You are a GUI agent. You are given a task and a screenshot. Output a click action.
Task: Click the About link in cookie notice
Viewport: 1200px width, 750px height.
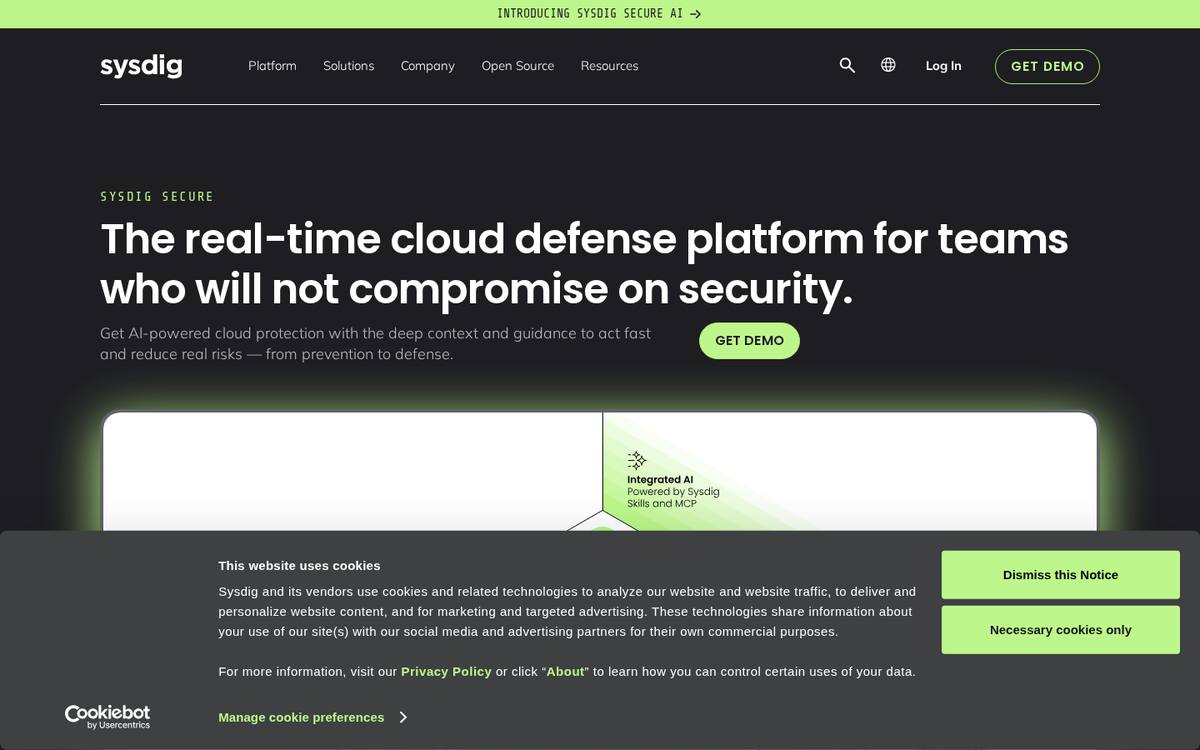pos(565,672)
